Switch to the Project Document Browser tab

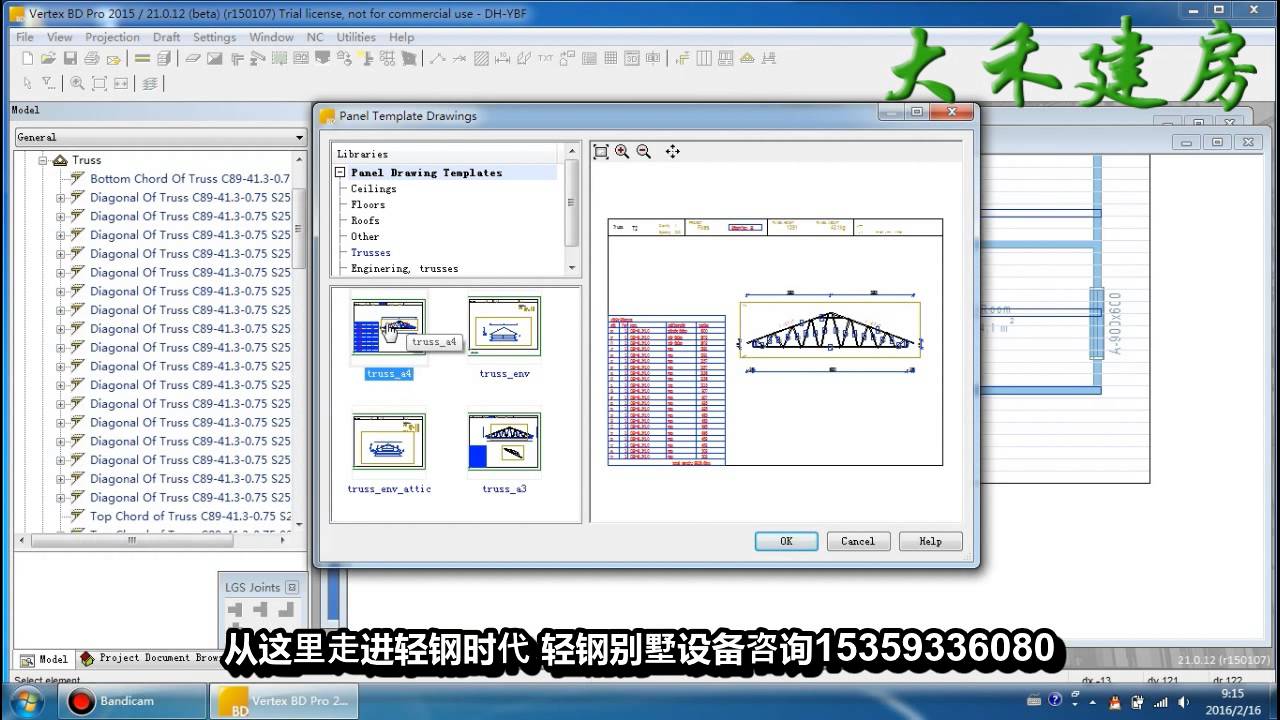(150, 658)
